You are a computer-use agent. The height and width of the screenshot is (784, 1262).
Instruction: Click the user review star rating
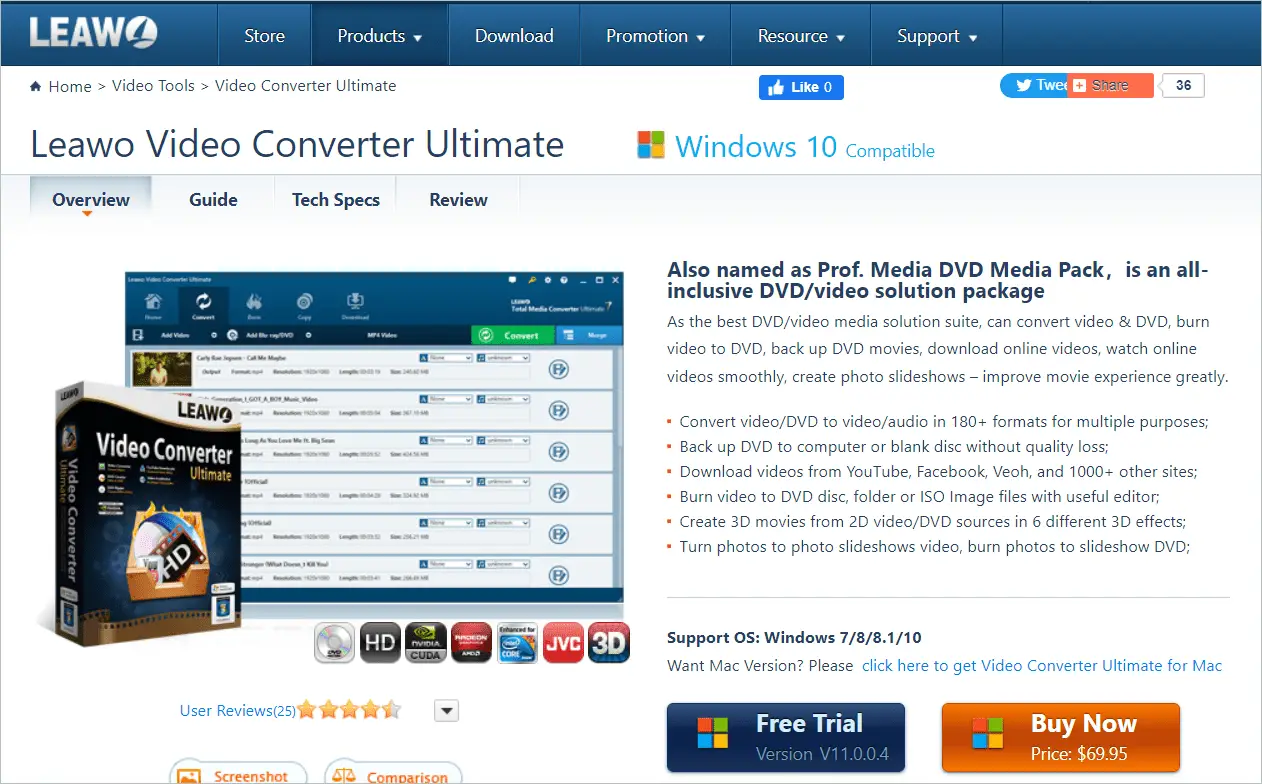(349, 710)
